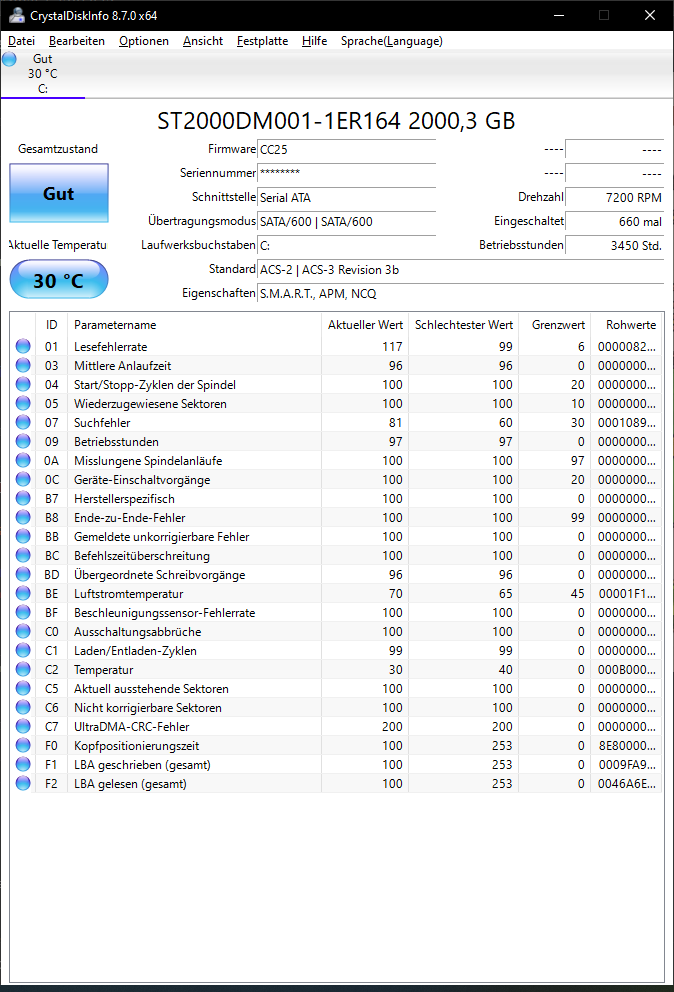Click status orb of Luftstromtemperatur row
Image resolution: width=674 pixels, height=992 pixels.
coord(23,593)
